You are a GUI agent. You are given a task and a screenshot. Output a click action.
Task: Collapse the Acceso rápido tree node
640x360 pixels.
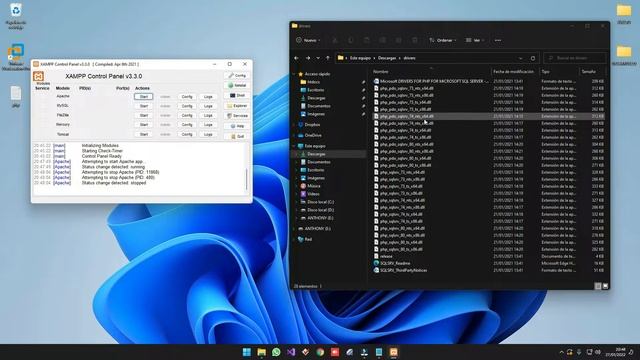(294, 74)
